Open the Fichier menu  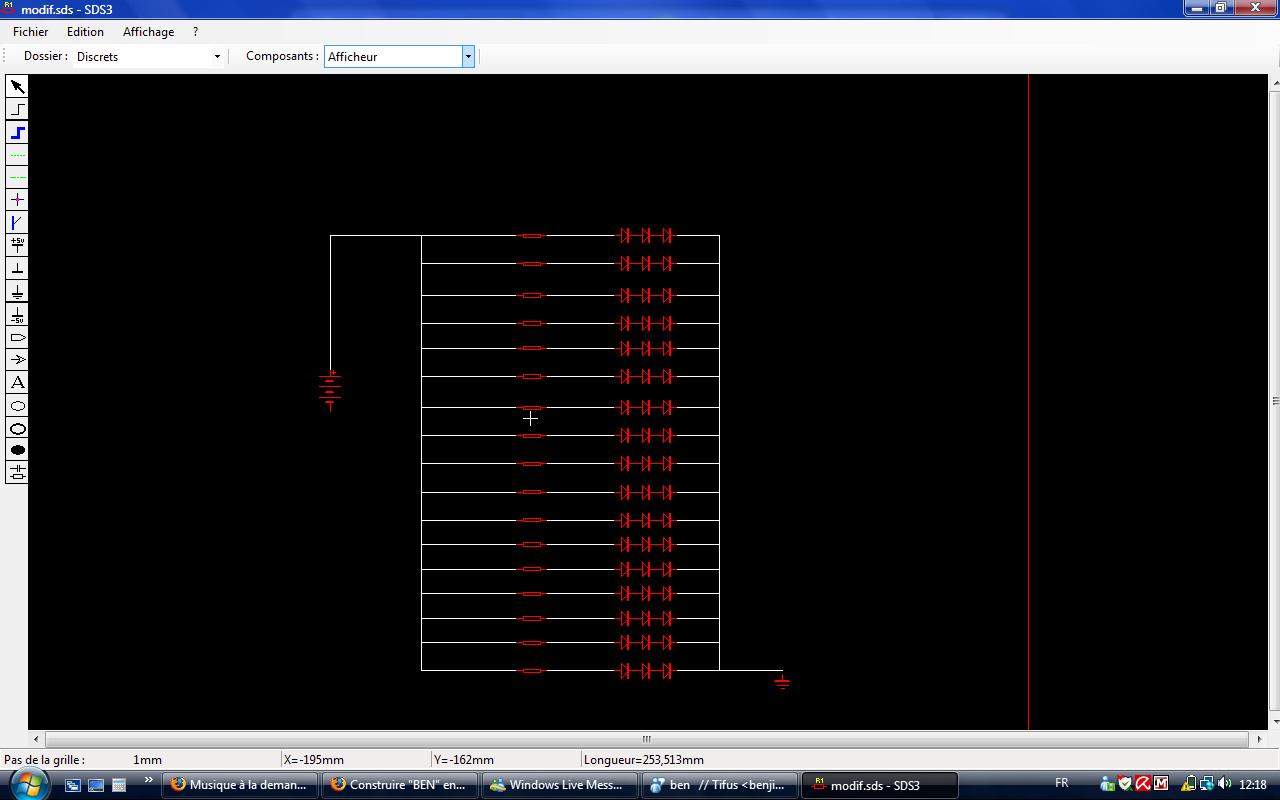(x=31, y=32)
